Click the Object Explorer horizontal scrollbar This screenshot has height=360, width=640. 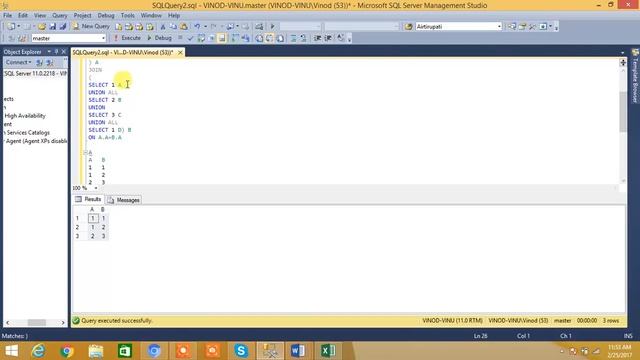[35, 322]
